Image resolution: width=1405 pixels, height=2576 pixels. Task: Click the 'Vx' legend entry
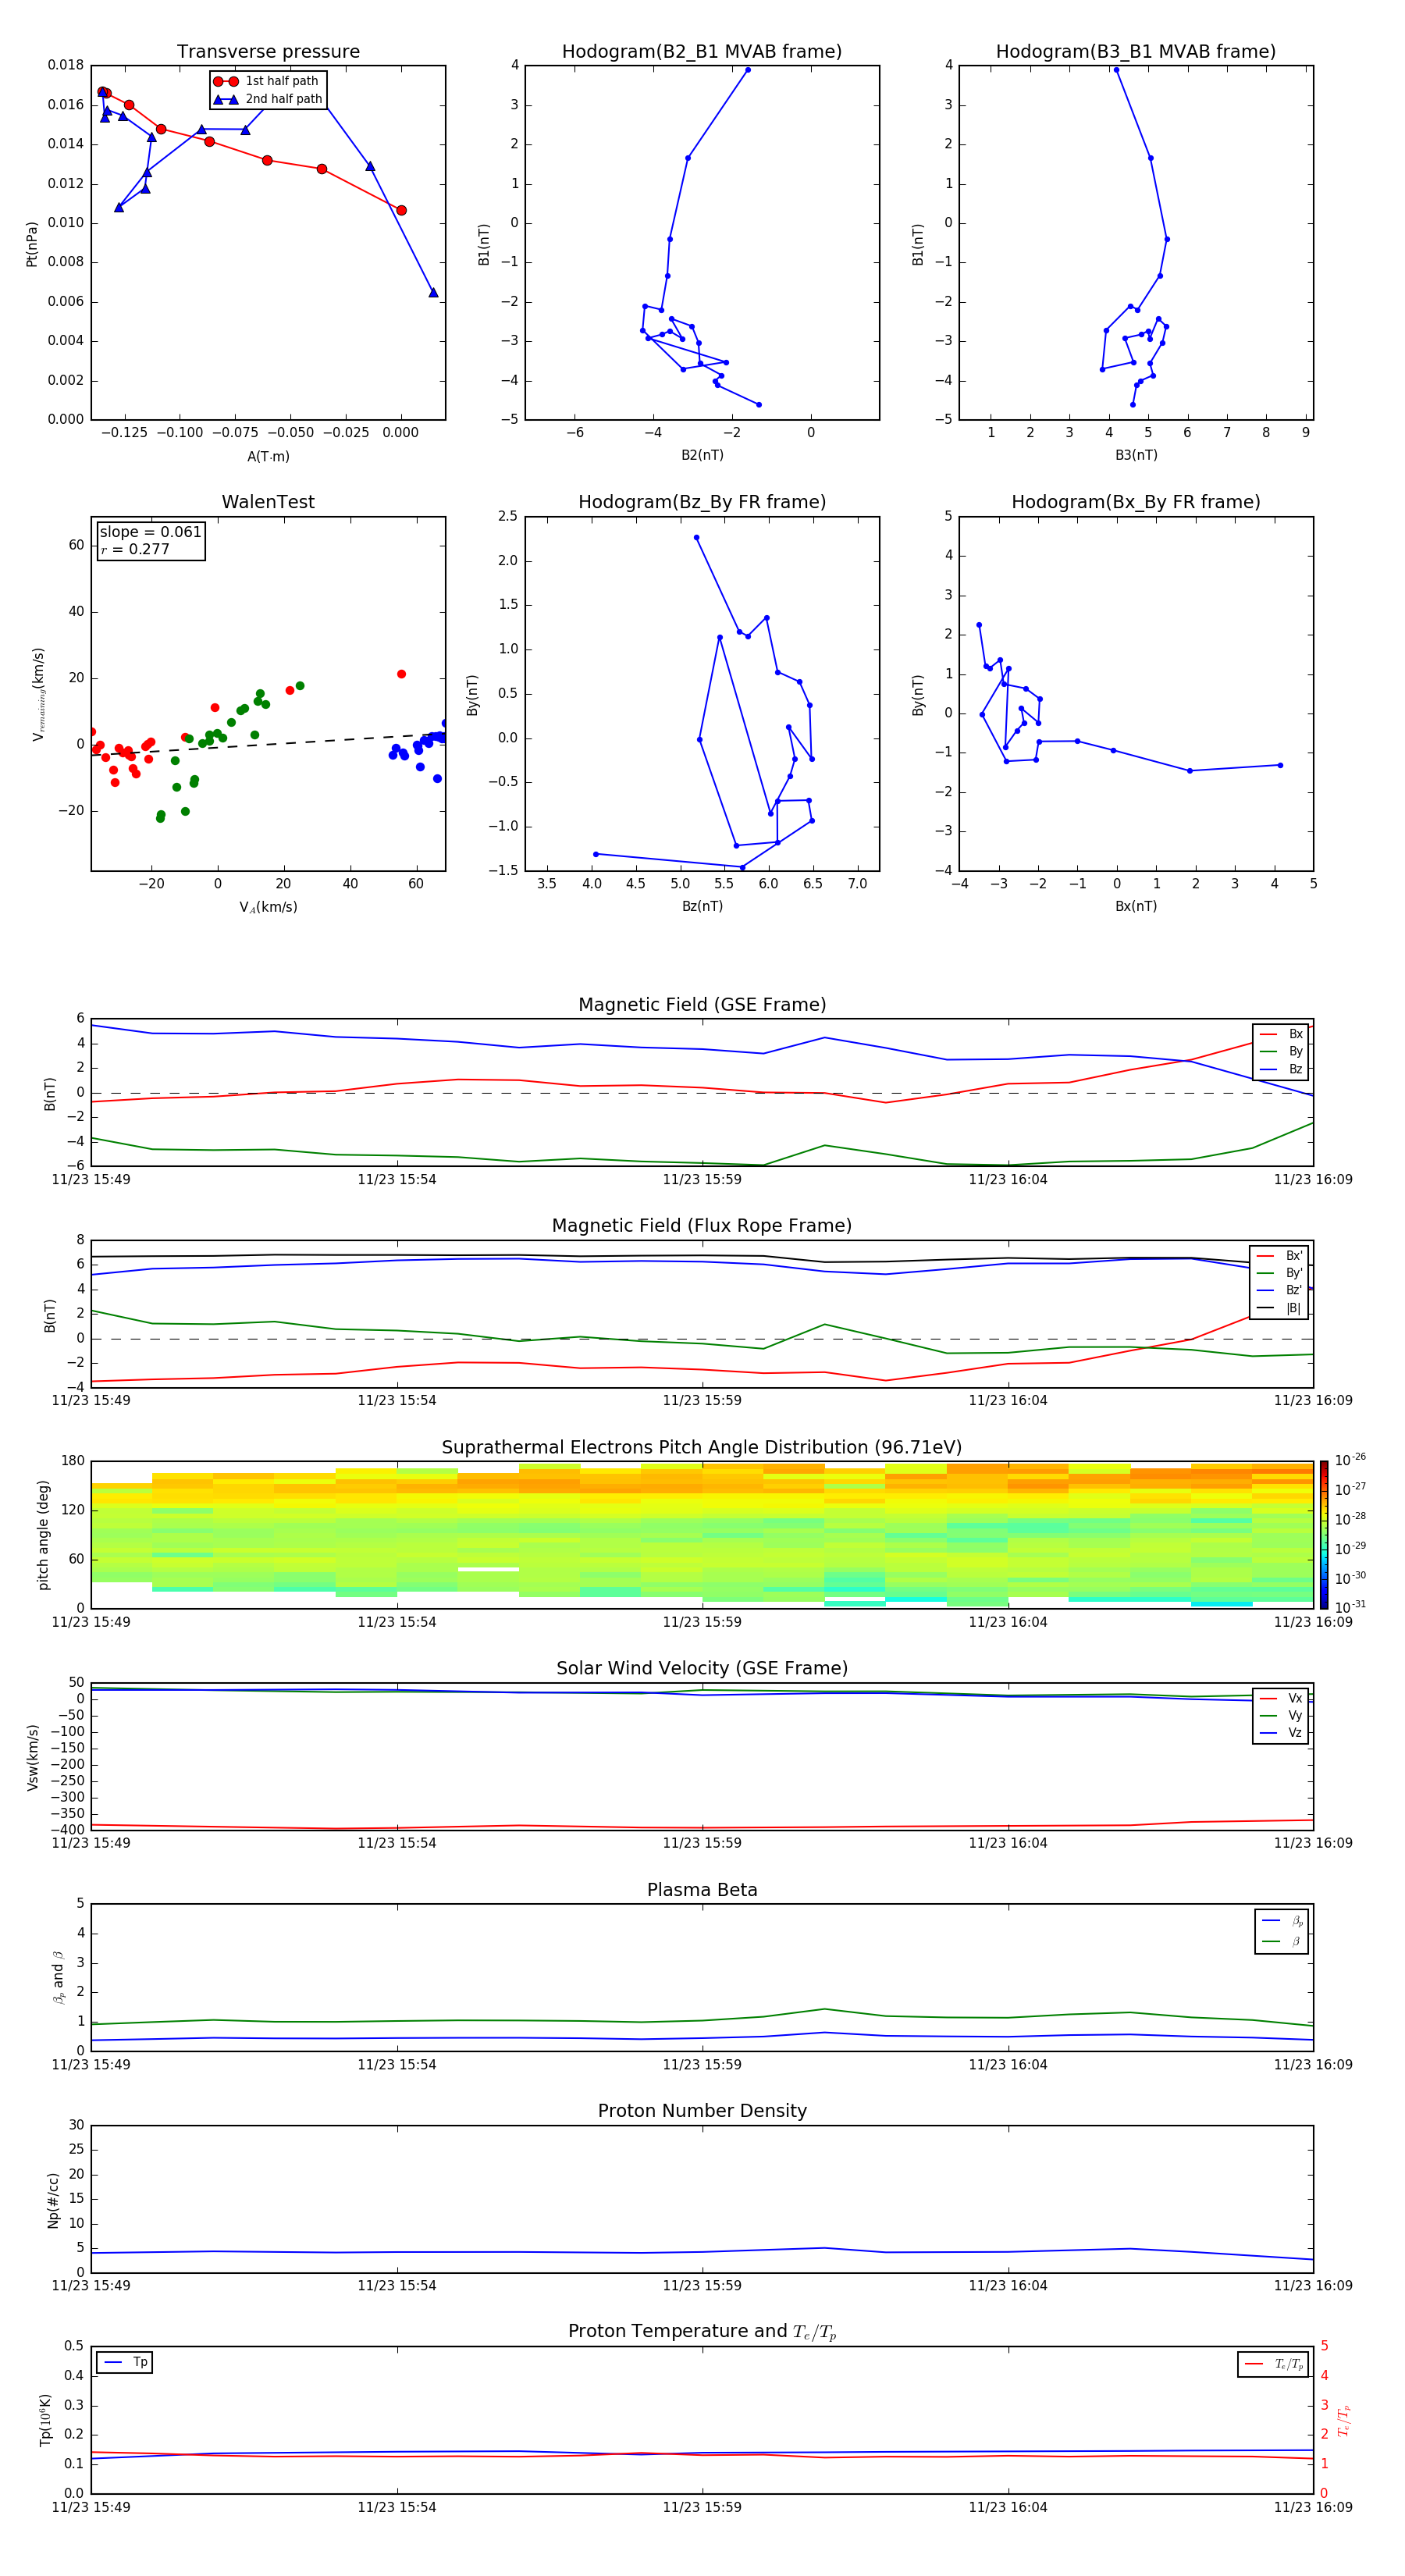coord(1281,1698)
